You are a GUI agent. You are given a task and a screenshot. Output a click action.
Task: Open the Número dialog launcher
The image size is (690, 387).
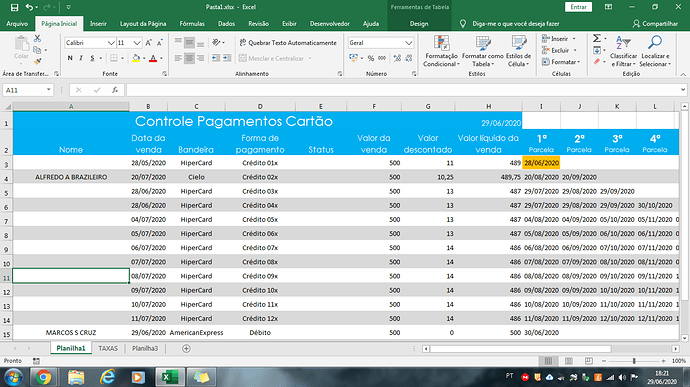click(414, 74)
